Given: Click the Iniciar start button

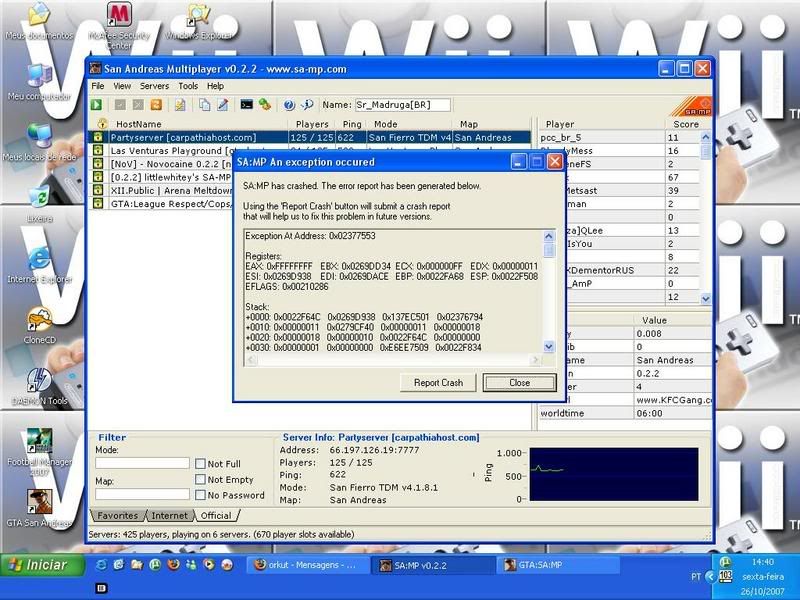Looking at the screenshot, I should click(x=42, y=565).
